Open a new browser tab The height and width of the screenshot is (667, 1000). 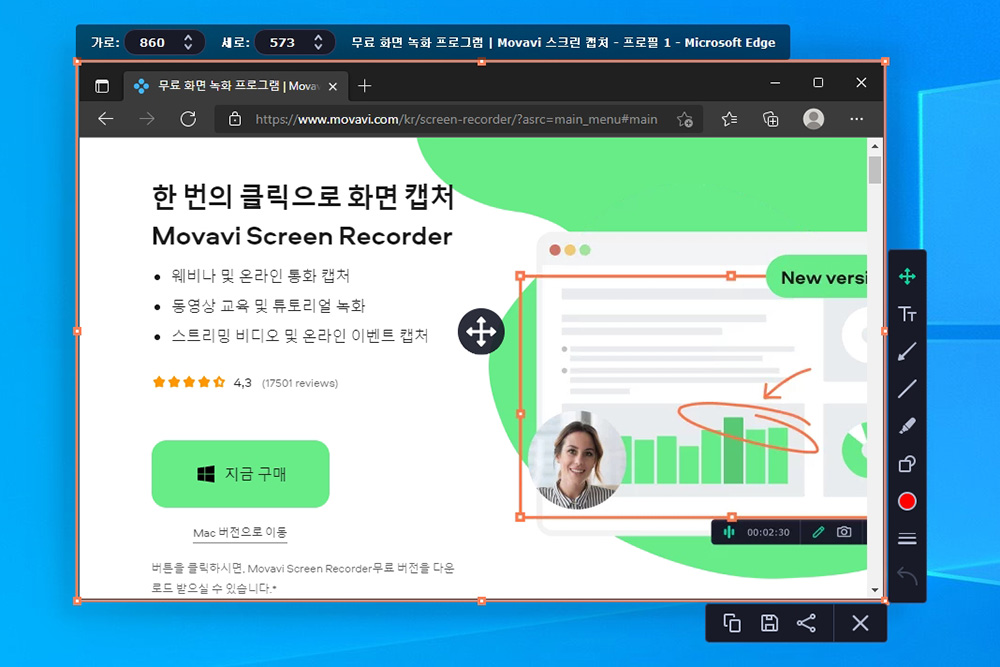364,86
